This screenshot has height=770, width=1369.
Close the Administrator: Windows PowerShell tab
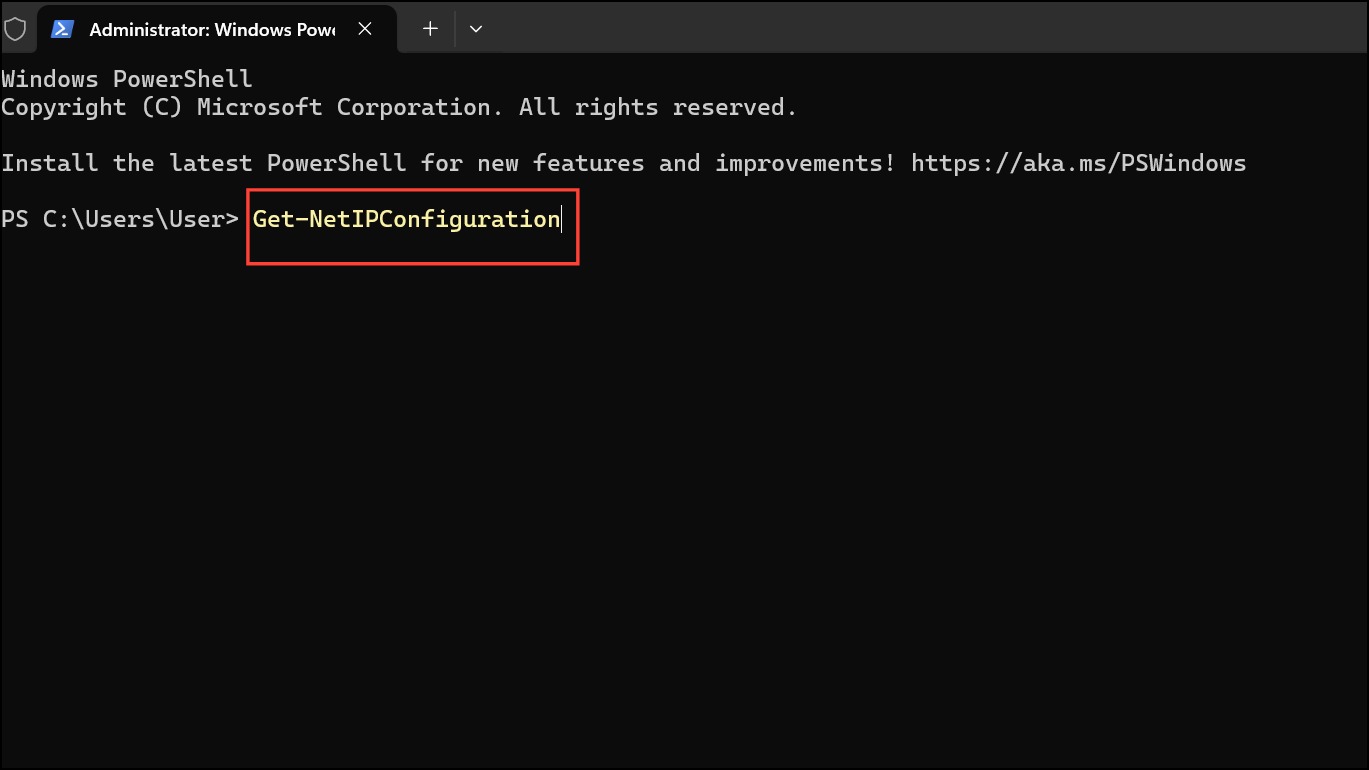coord(365,29)
